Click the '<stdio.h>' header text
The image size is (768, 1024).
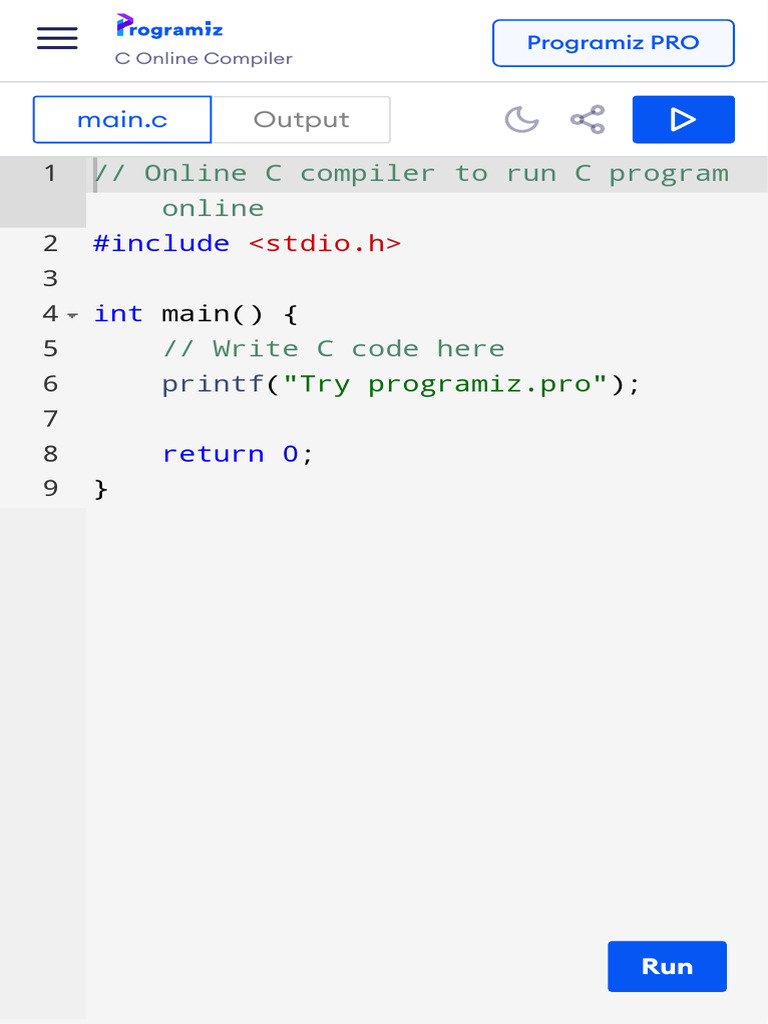(x=325, y=244)
